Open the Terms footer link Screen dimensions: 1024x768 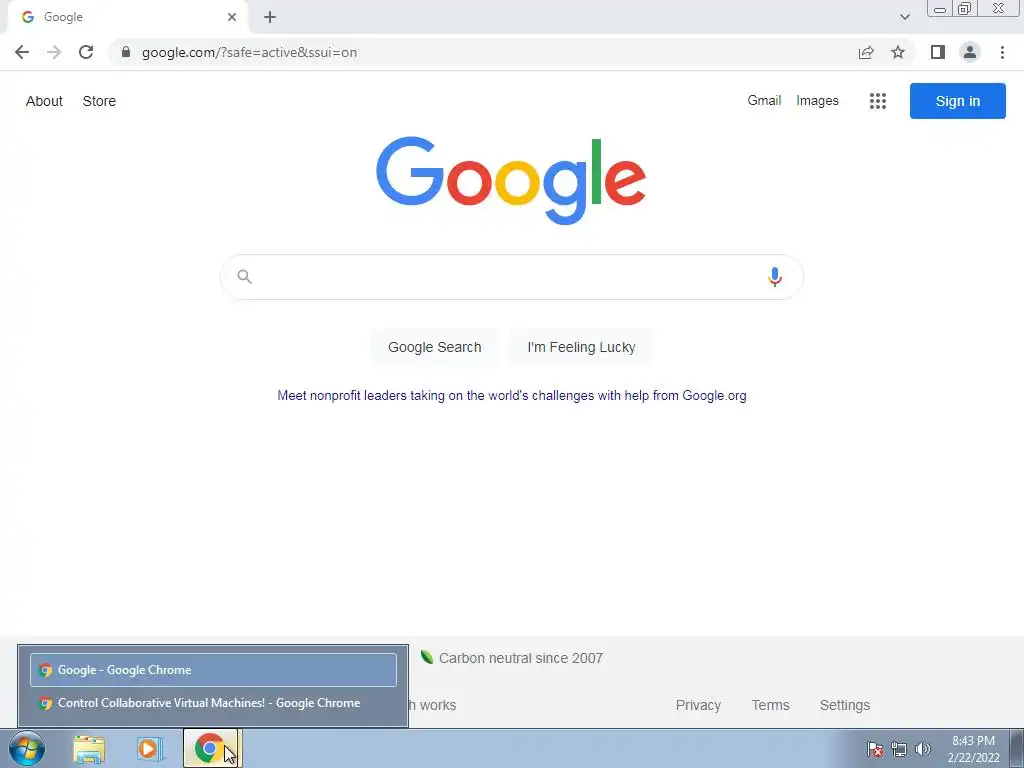click(770, 705)
